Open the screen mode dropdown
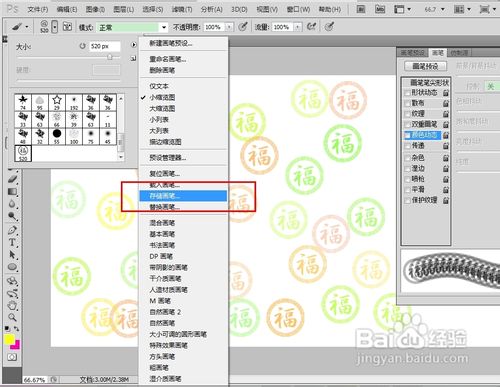 coord(488,9)
